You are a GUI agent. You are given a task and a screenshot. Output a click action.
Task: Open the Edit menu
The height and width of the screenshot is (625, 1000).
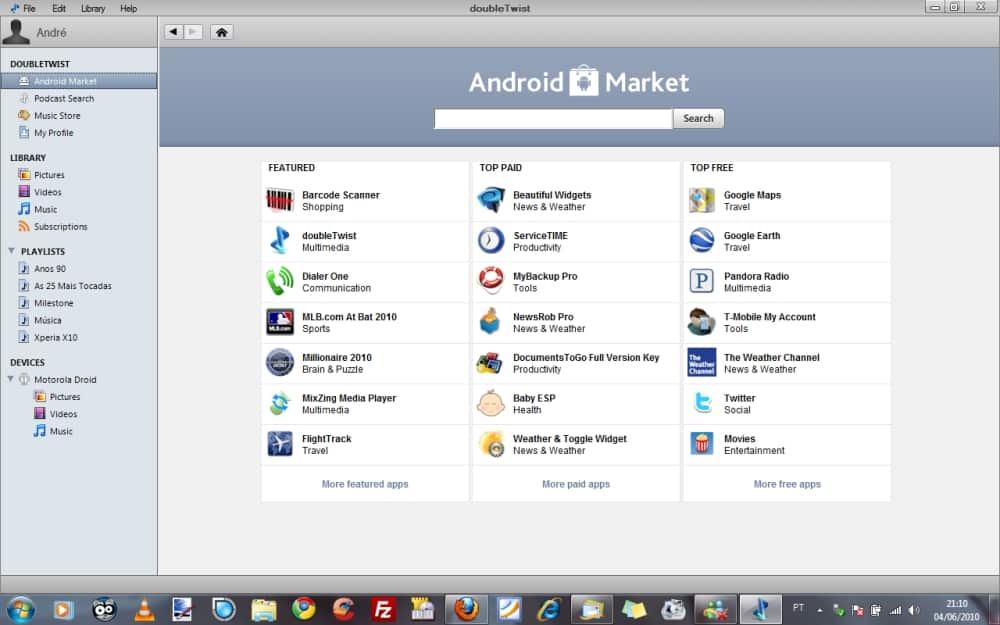point(59,8)
